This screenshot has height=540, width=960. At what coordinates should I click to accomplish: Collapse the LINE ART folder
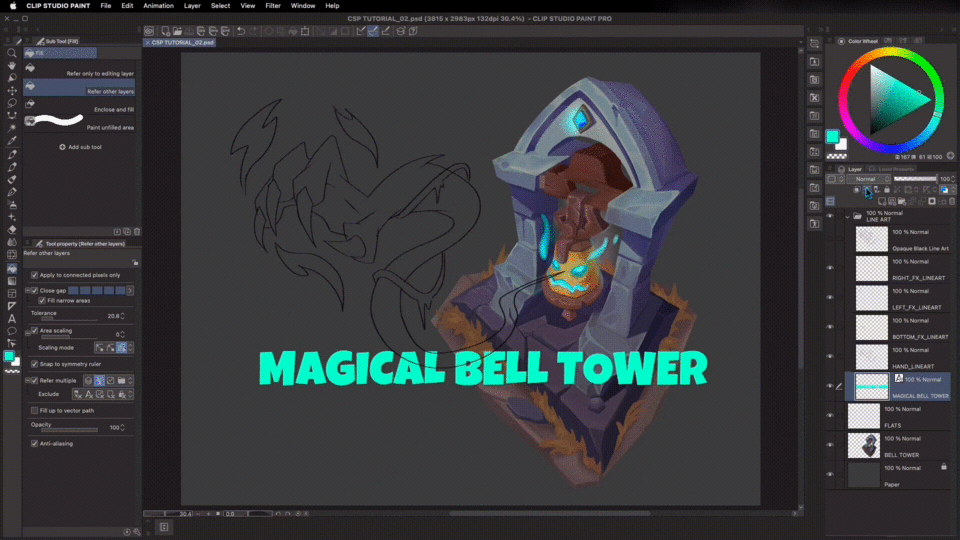point(847,216)
